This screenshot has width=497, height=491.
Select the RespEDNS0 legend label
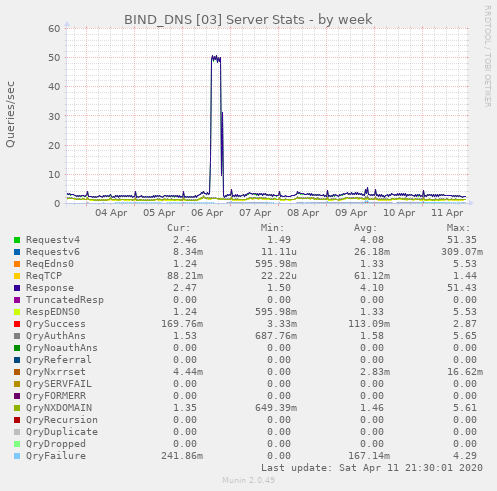(53, 312)
